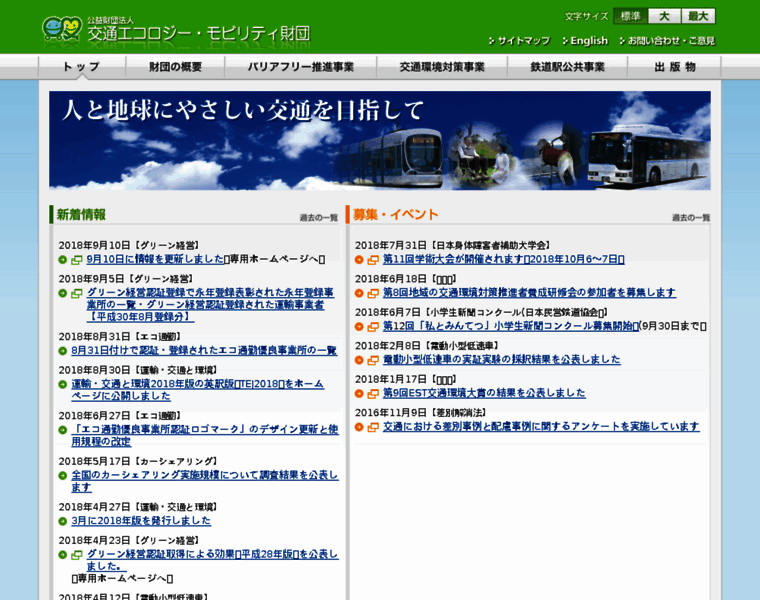The height and width of the screenshot is (600, 760).
Task: Click the orange arrow icon beside 第11回学術大会 link
Action: click(359, 260)
